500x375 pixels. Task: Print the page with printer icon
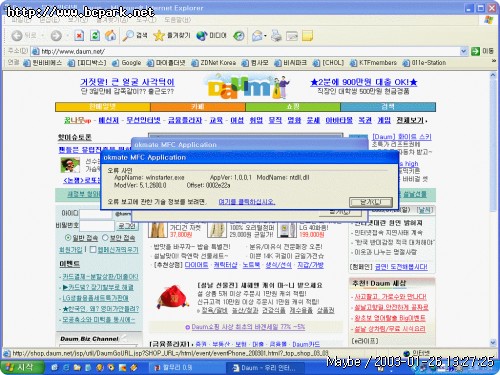click(276, 36)
